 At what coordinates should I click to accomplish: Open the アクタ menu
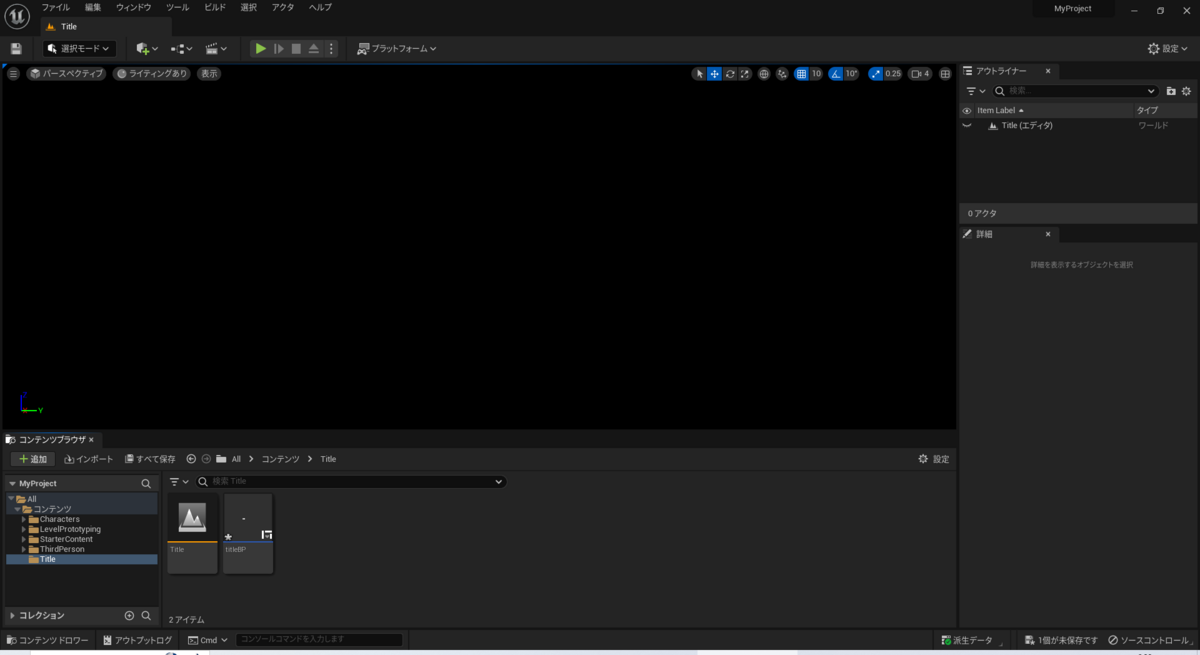pyautogui.click(x=283, y=7)
